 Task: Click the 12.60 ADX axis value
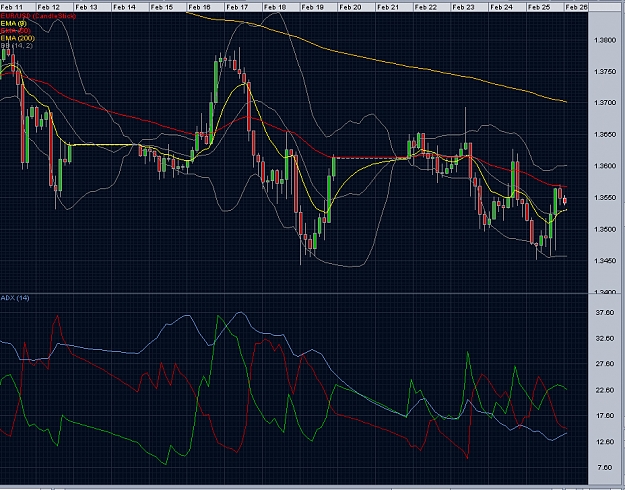pyautogui.click(x=605, y=442)
